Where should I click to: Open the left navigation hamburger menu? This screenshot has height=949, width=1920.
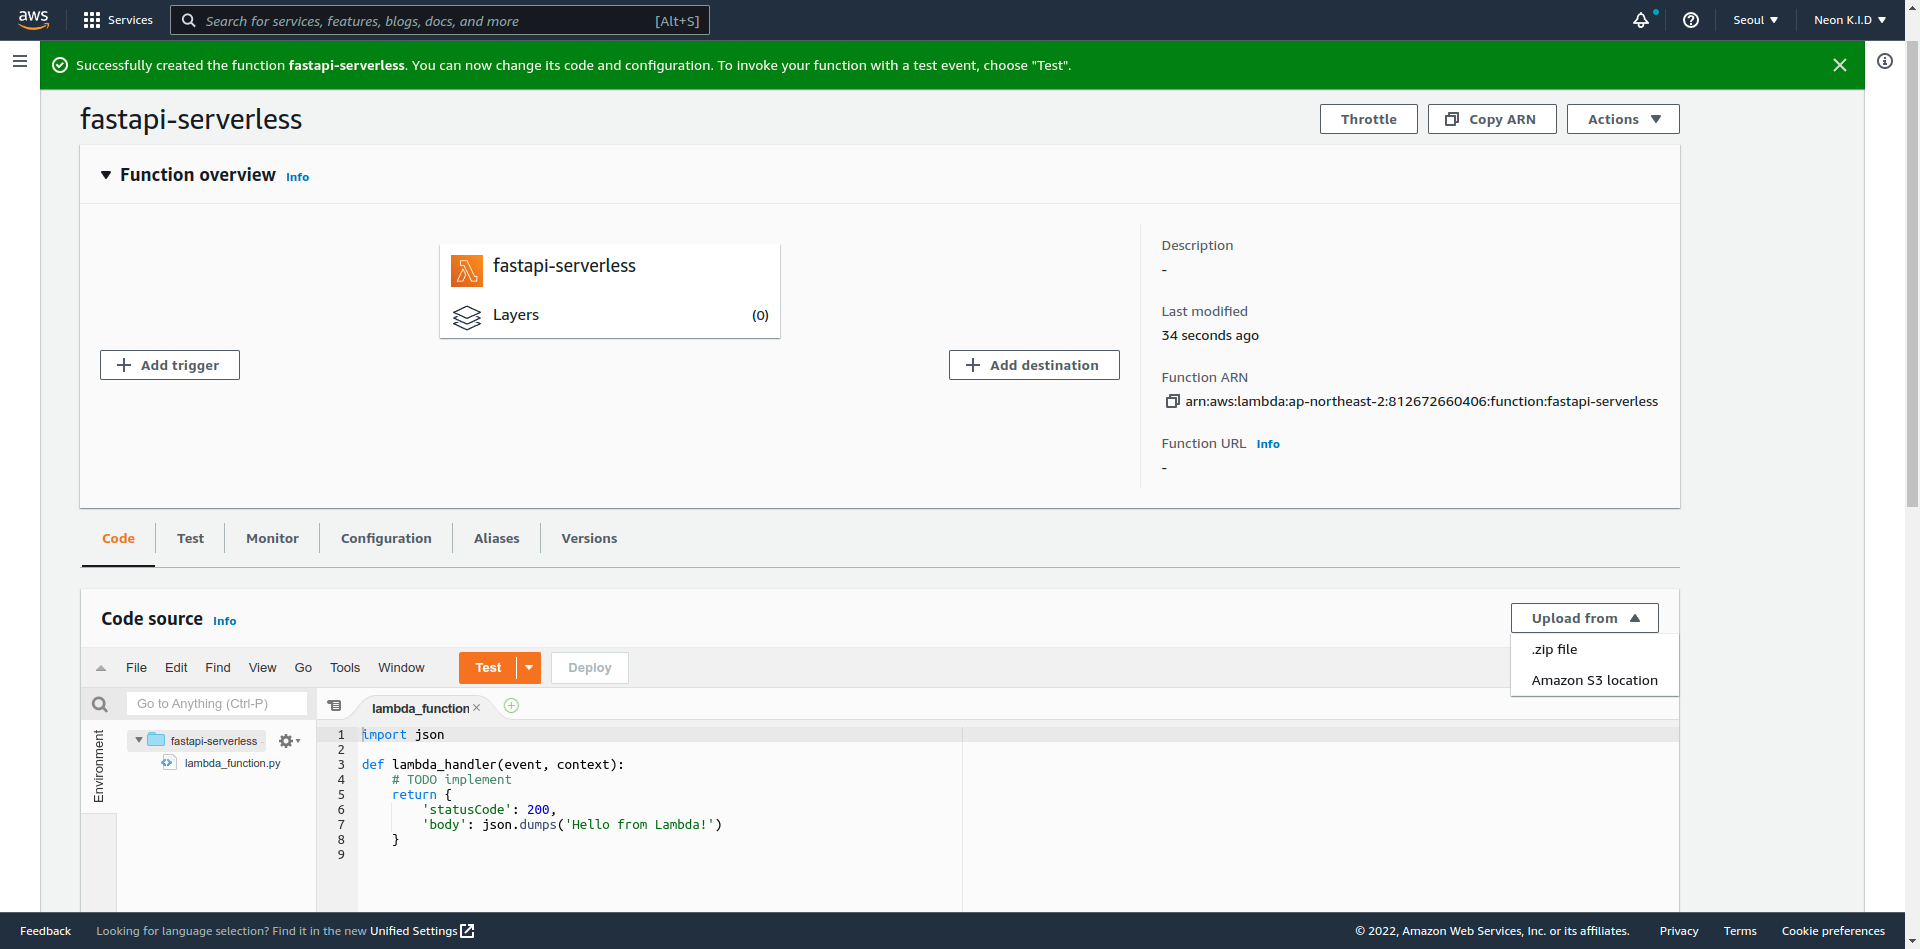(19, 61)
